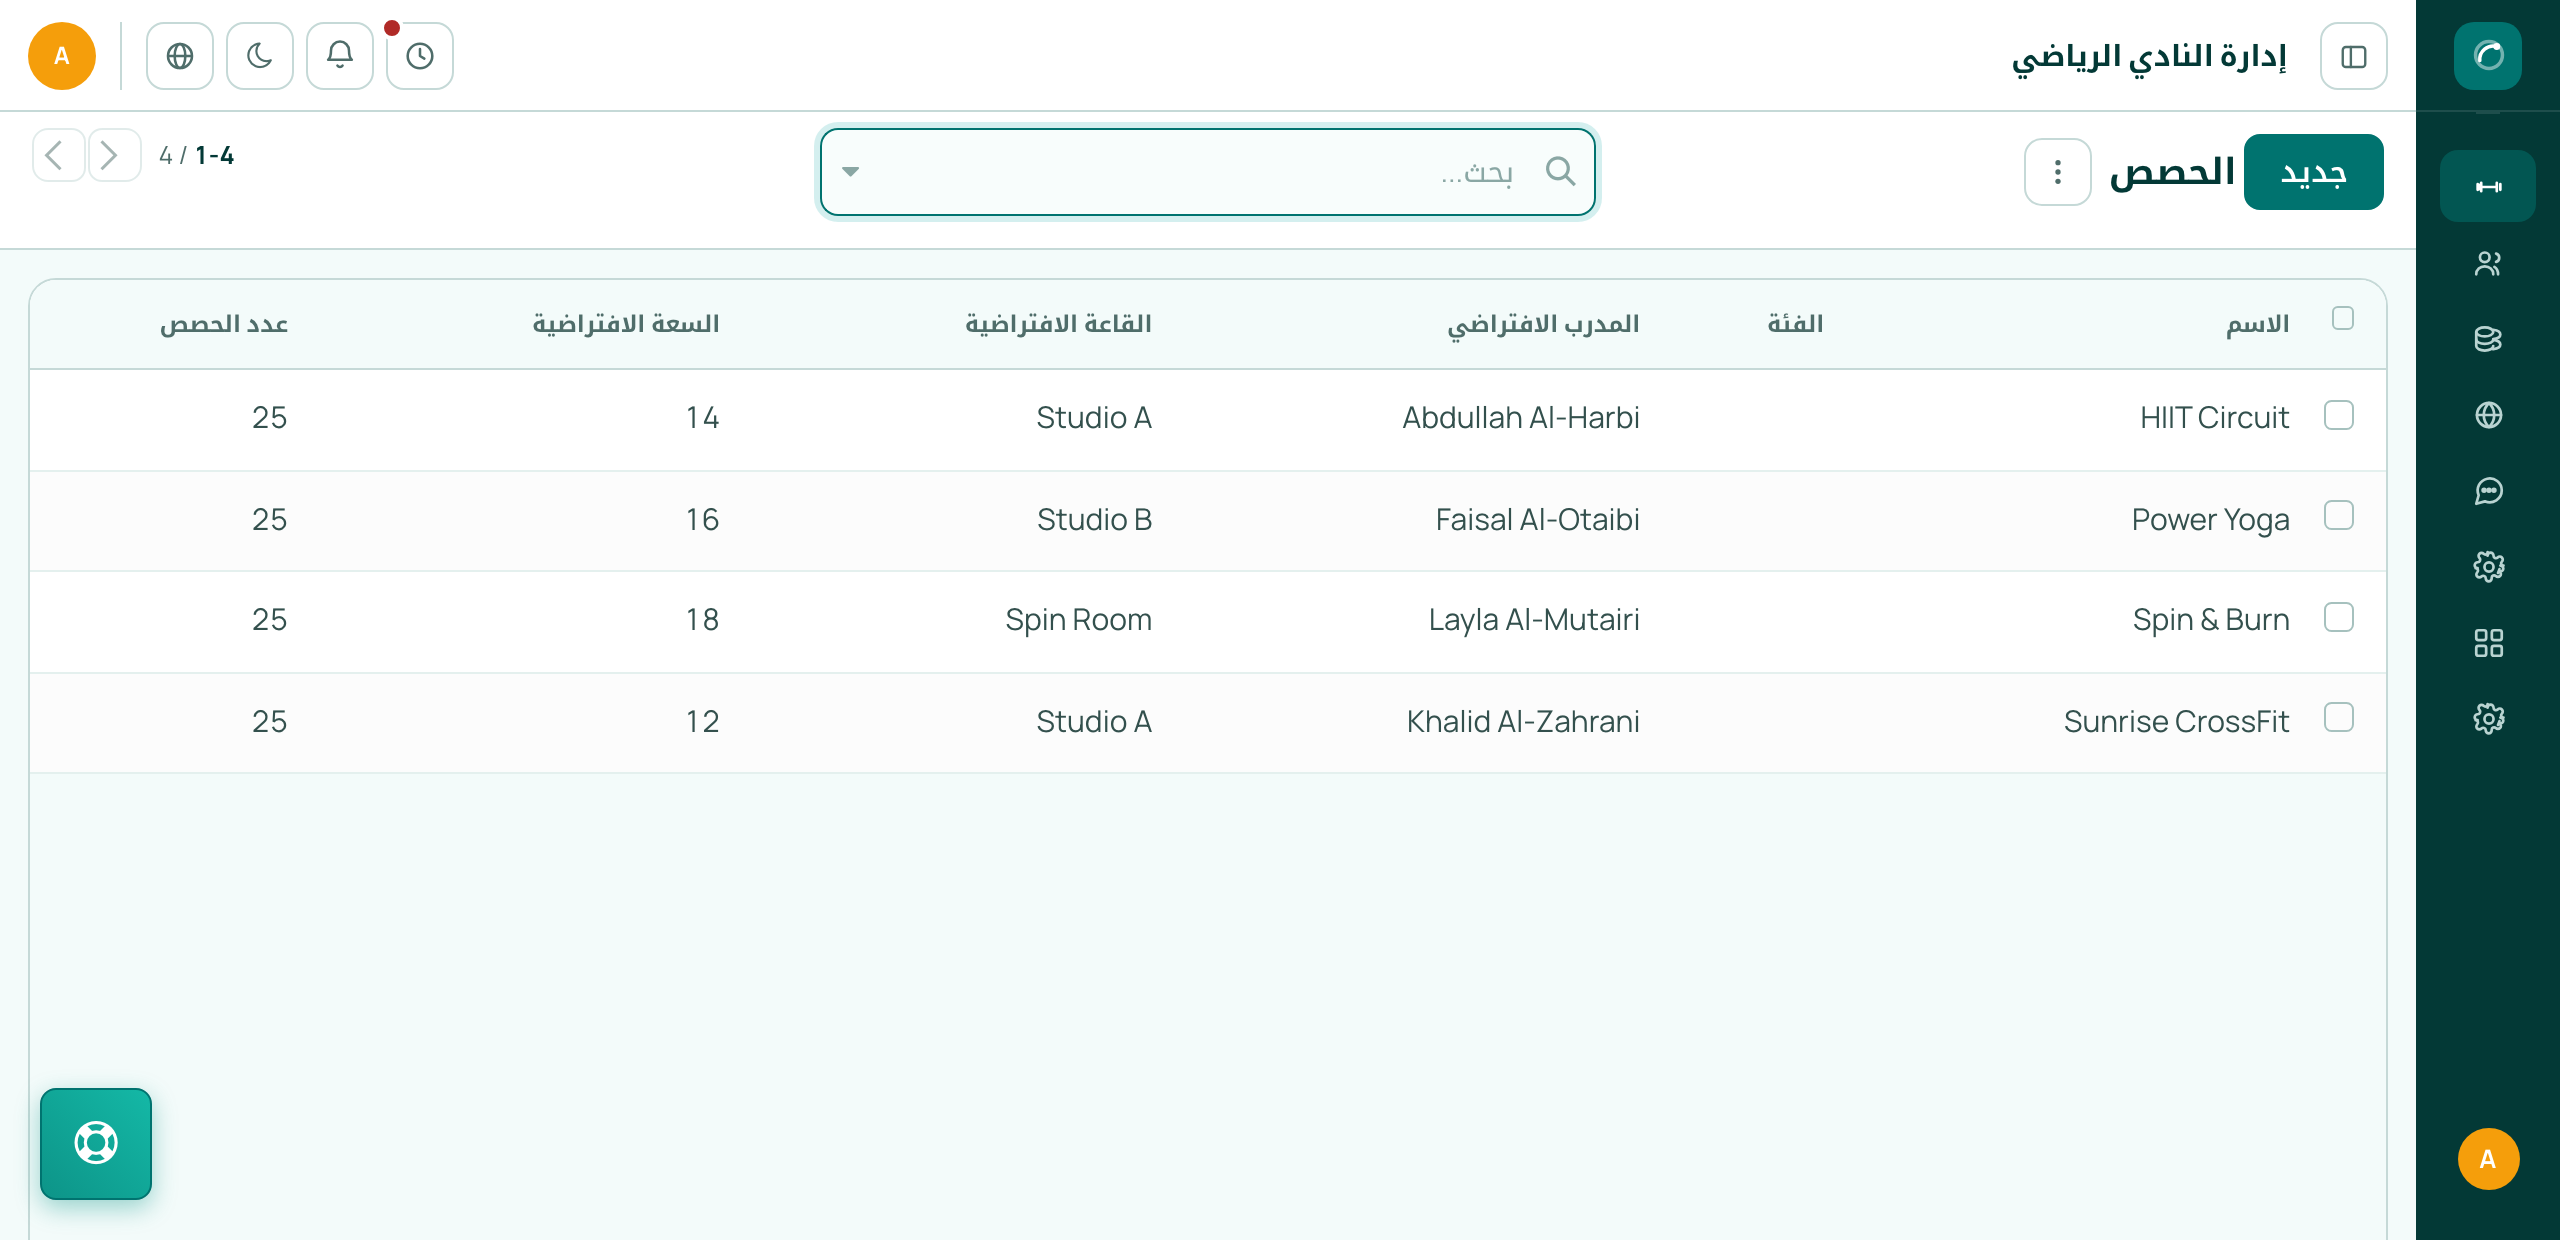Check the HIIT Circuit row checkbox
The image size is (2560, 1240).
[x=2338, y=416]
